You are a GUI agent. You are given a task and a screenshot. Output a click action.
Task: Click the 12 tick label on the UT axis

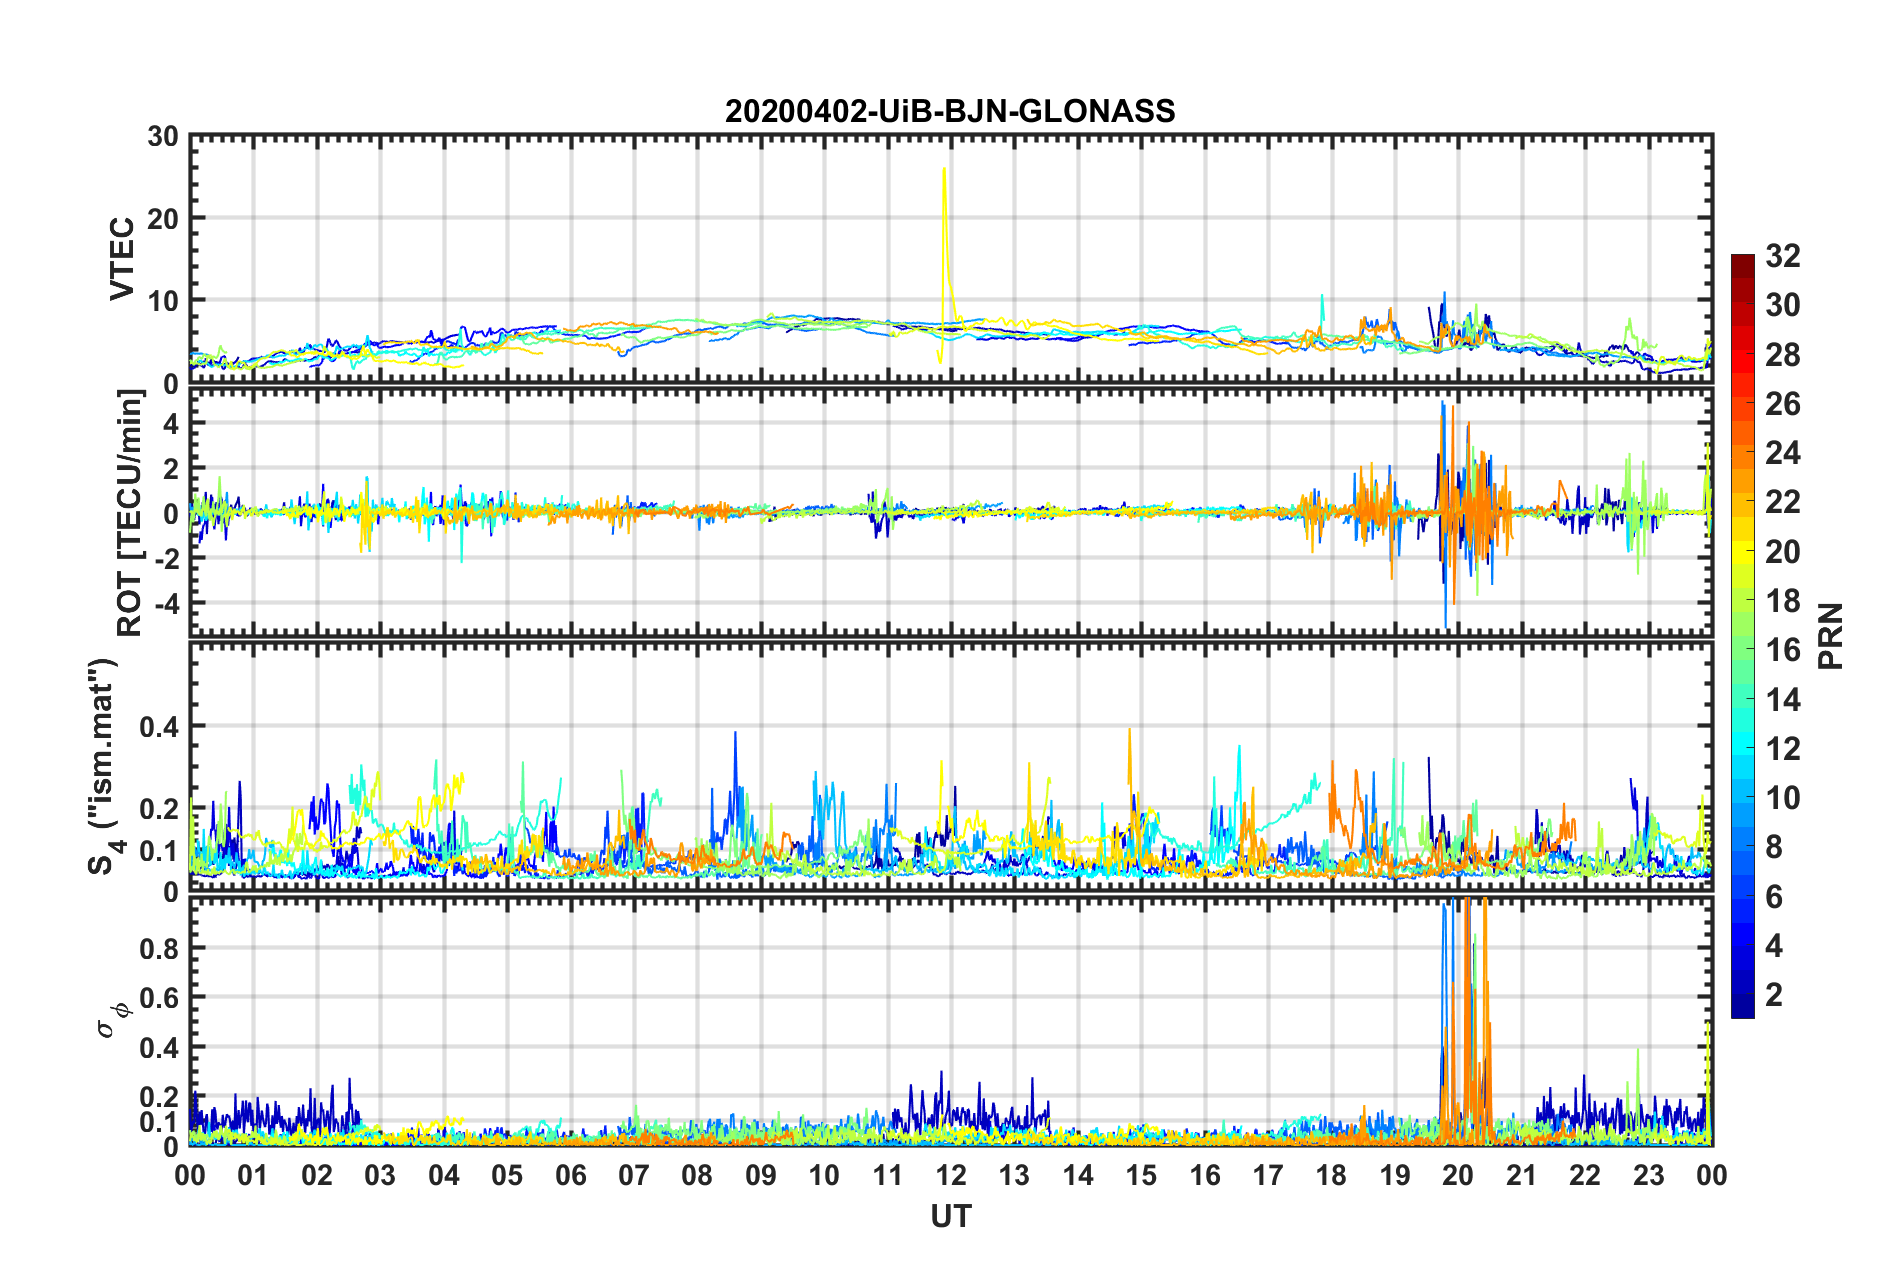point(950,1175)
